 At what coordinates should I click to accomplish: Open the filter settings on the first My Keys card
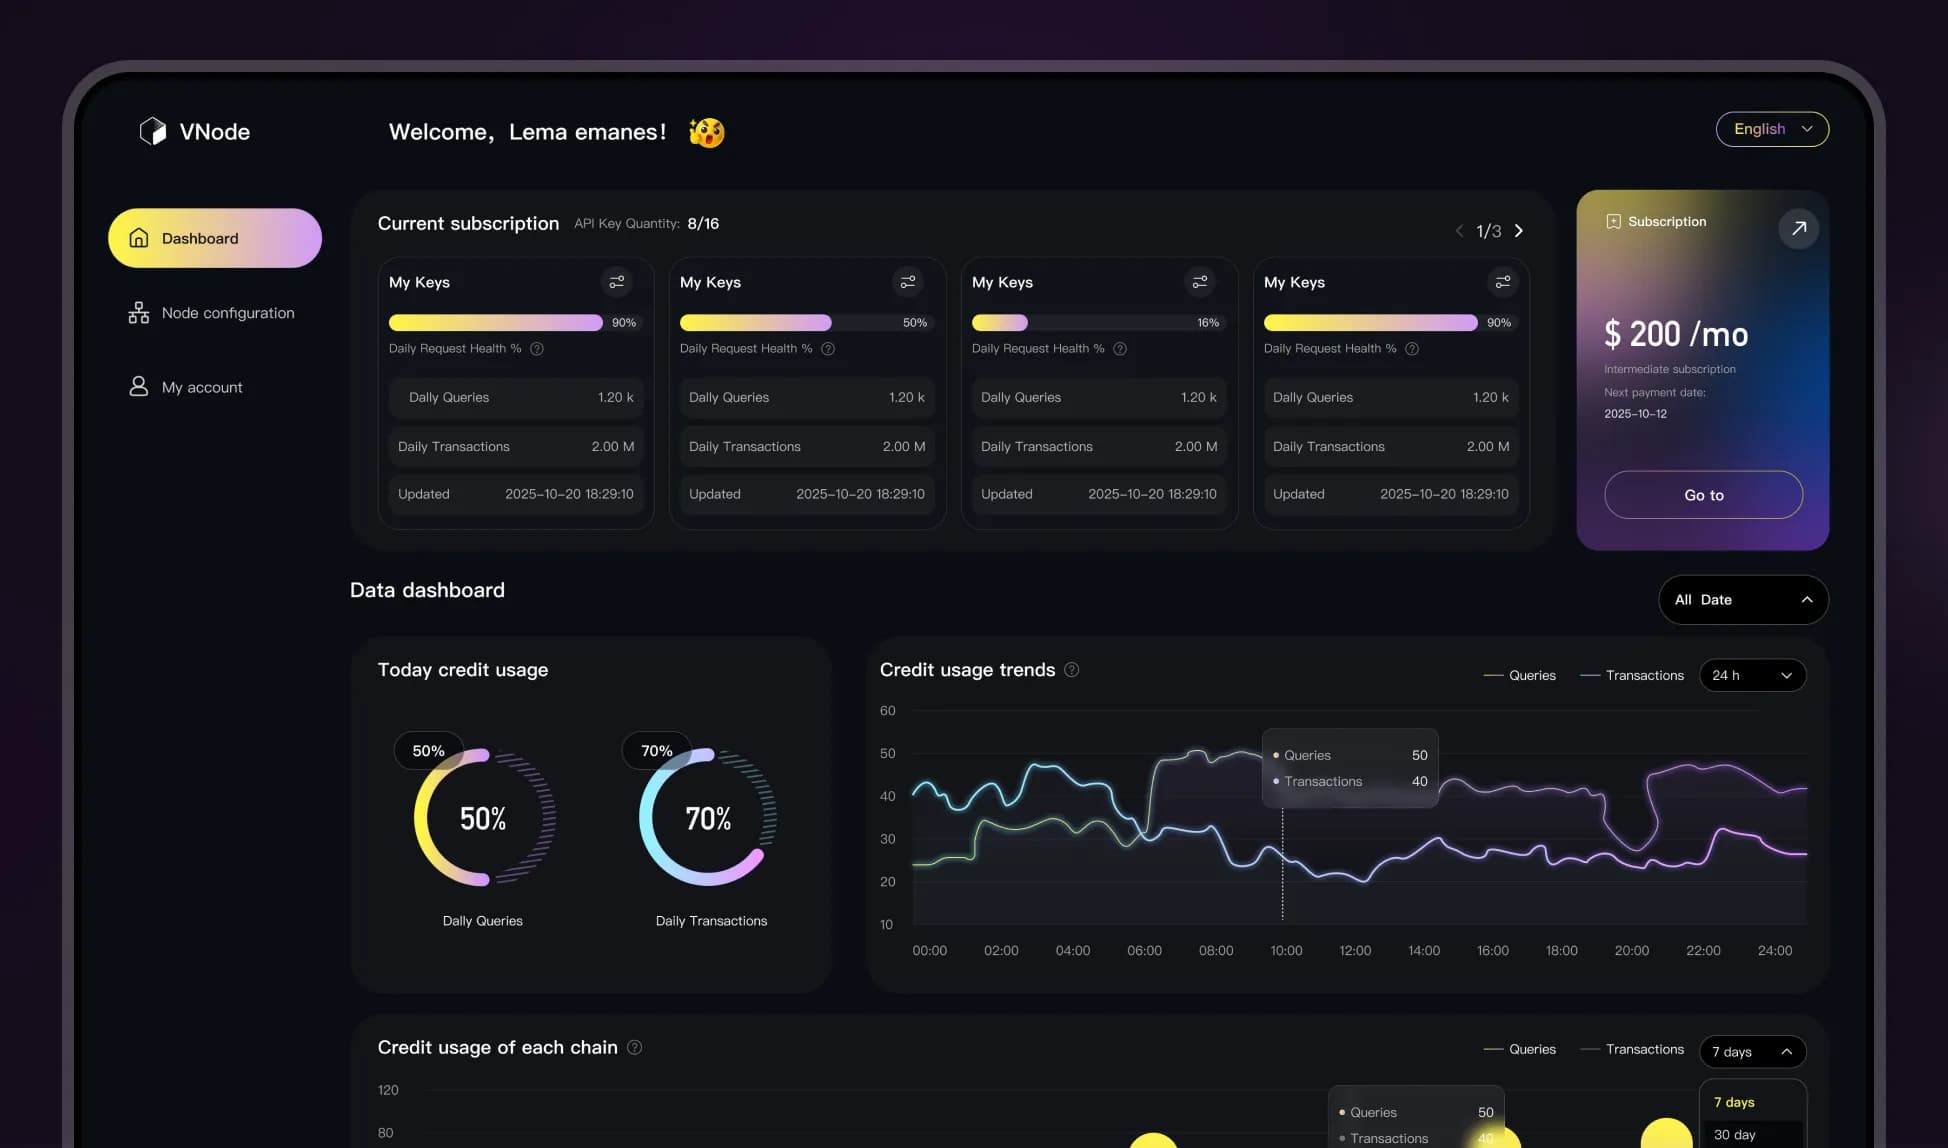click(x=617, y=282)
